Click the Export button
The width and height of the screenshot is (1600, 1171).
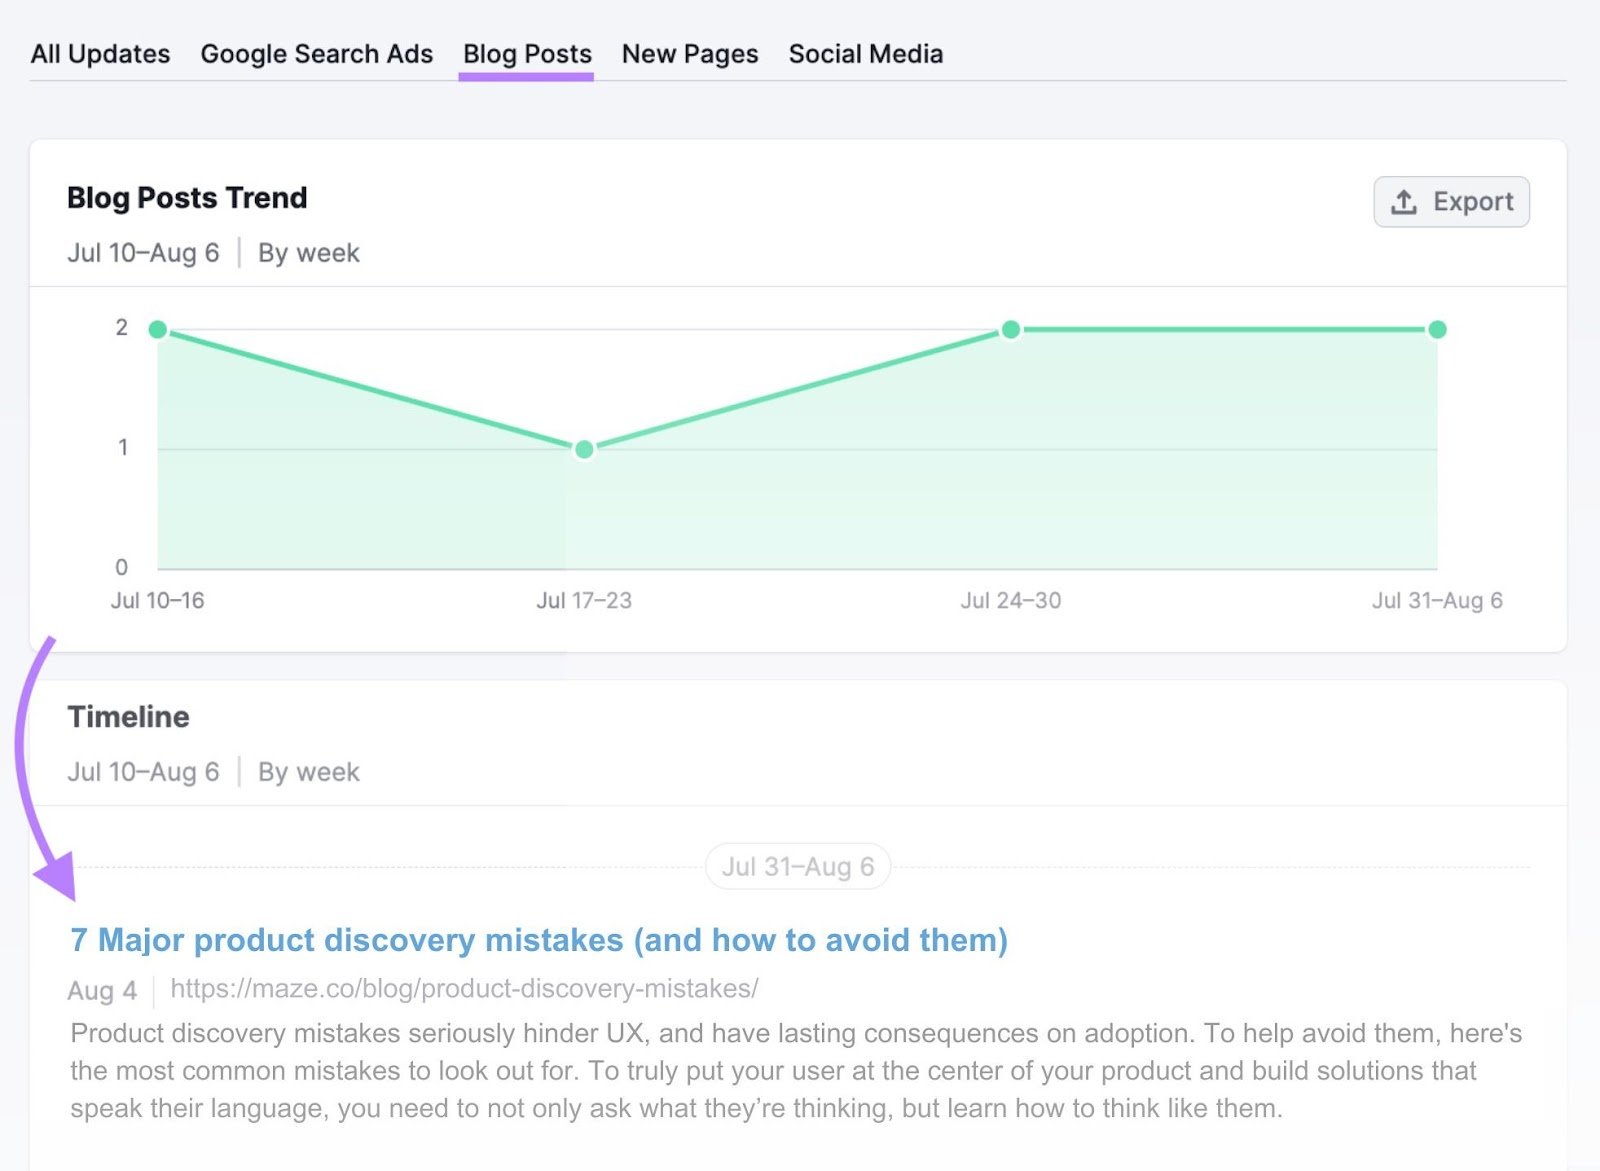[1451, 201]
